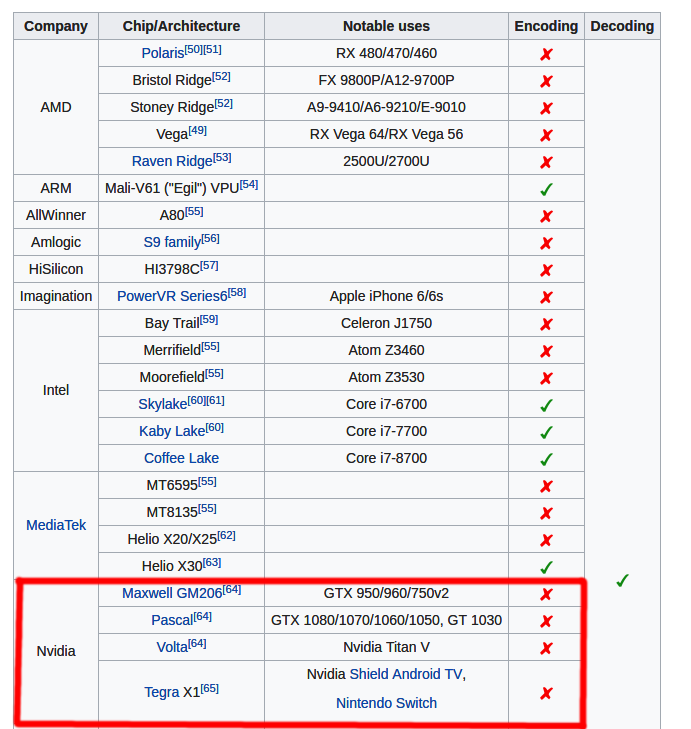Click the green check in Coffee Lake row
This screenshot has width=691, height=729.
[546, 459]
